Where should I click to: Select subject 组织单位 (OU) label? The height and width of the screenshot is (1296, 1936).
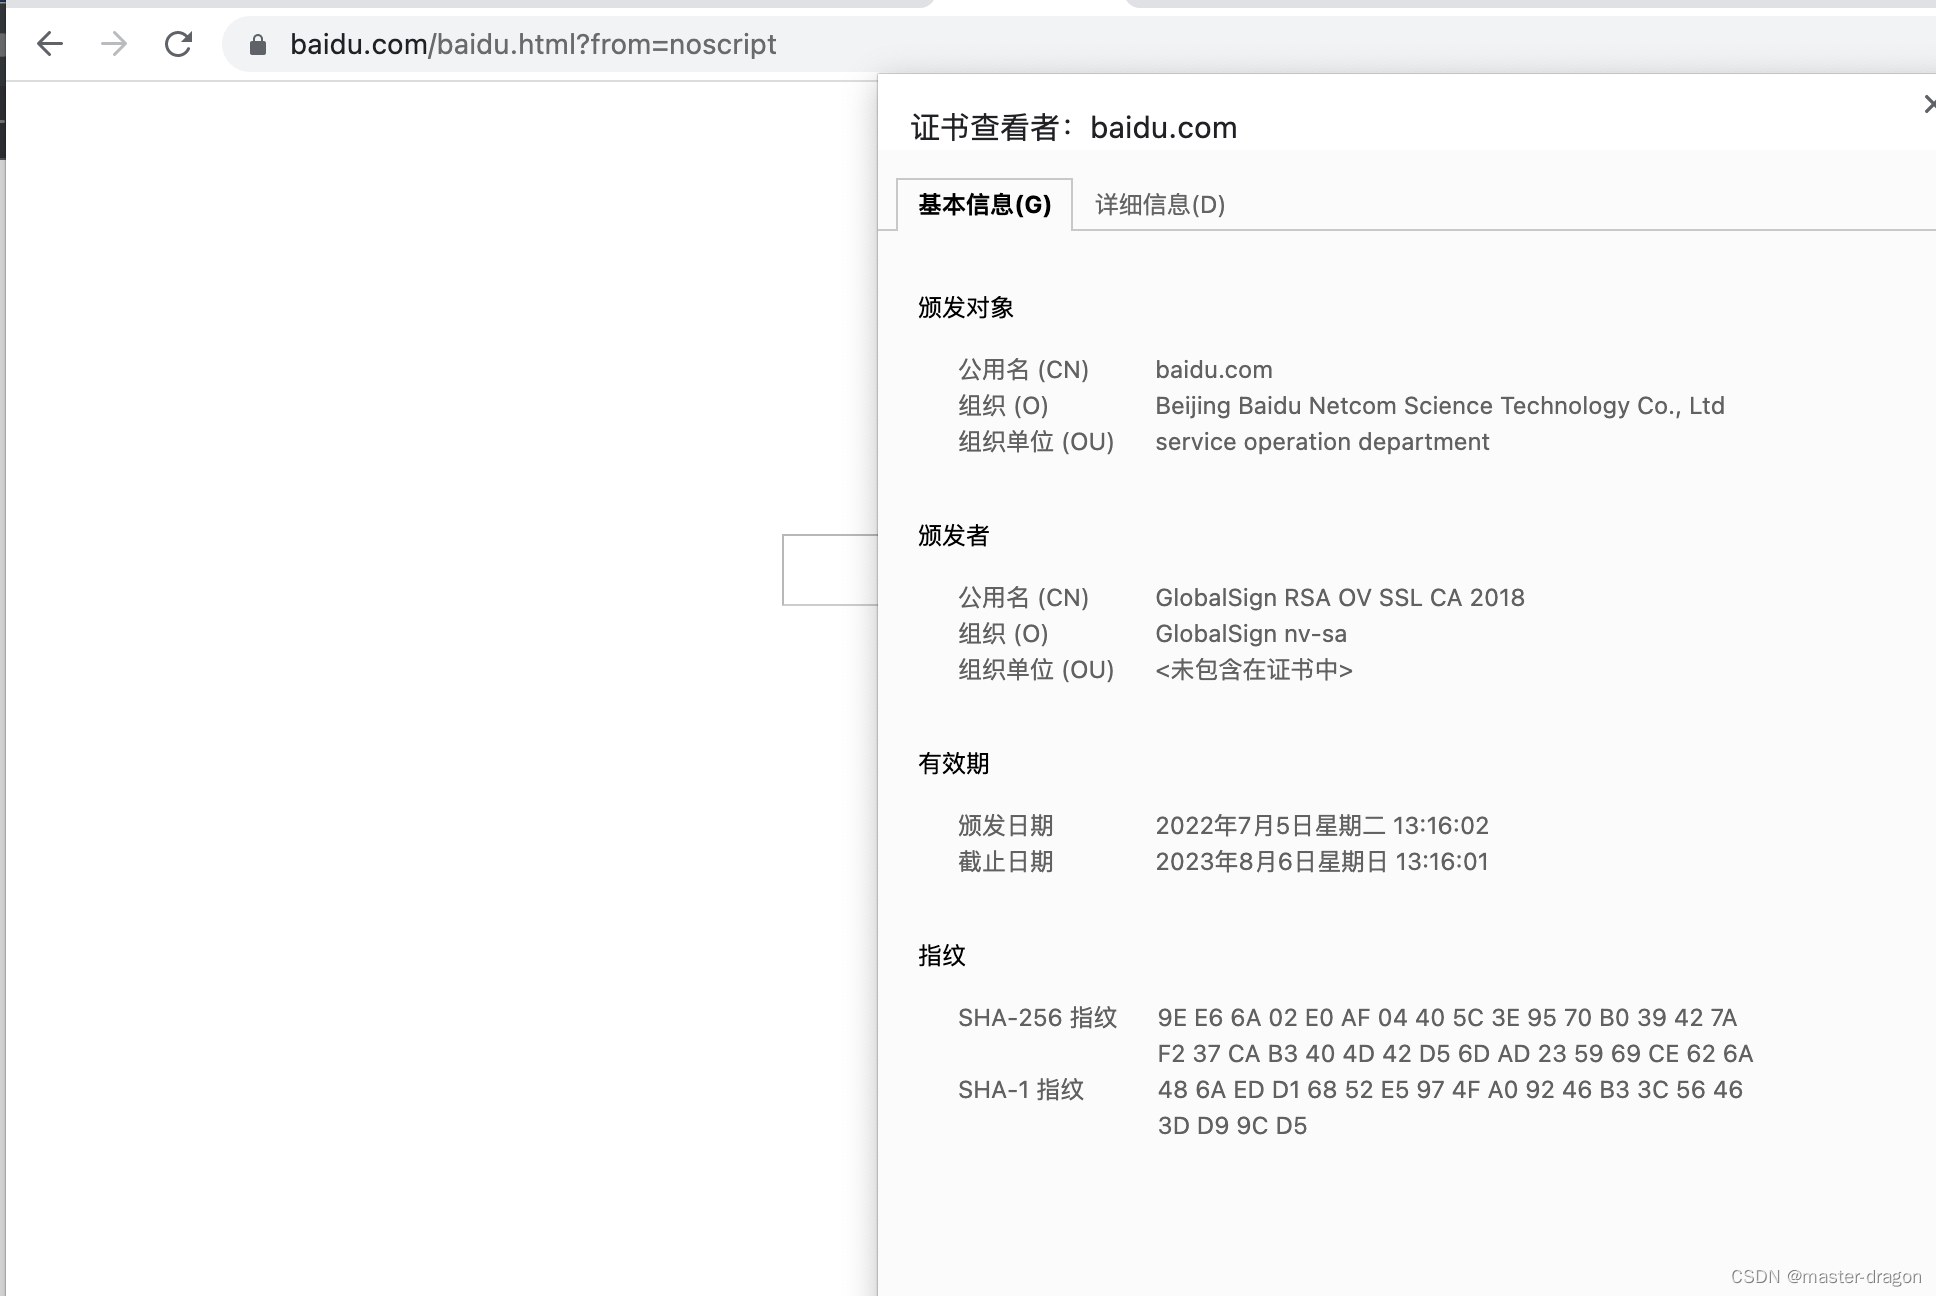point(1036,442)
